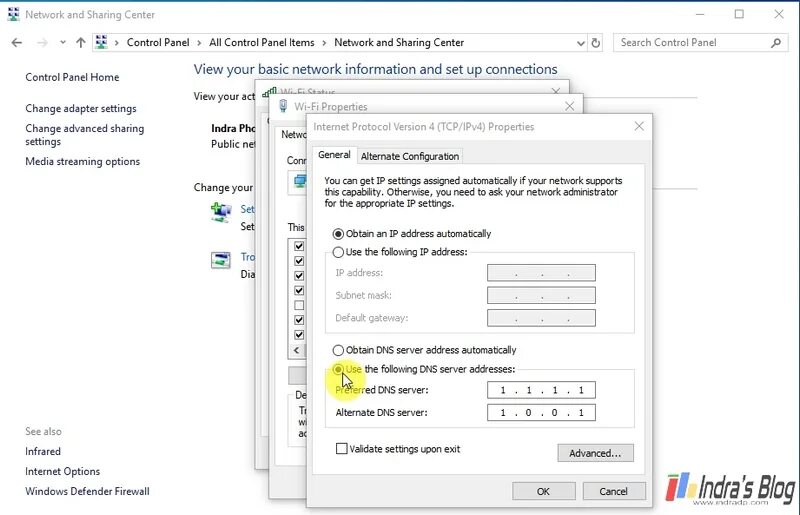
Task: Refresh the address bar location
Action: coord(595,43)
